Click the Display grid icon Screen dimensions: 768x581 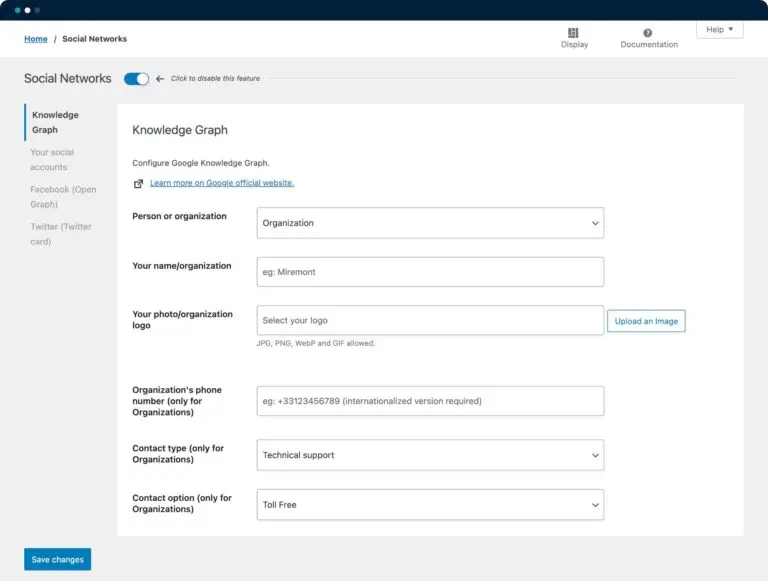573,33
